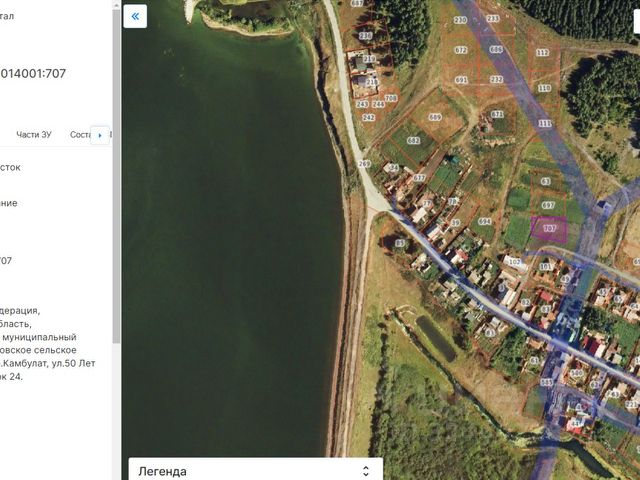
Task: Collapse the info panel with double-chevron button
Action: [135, 16]
